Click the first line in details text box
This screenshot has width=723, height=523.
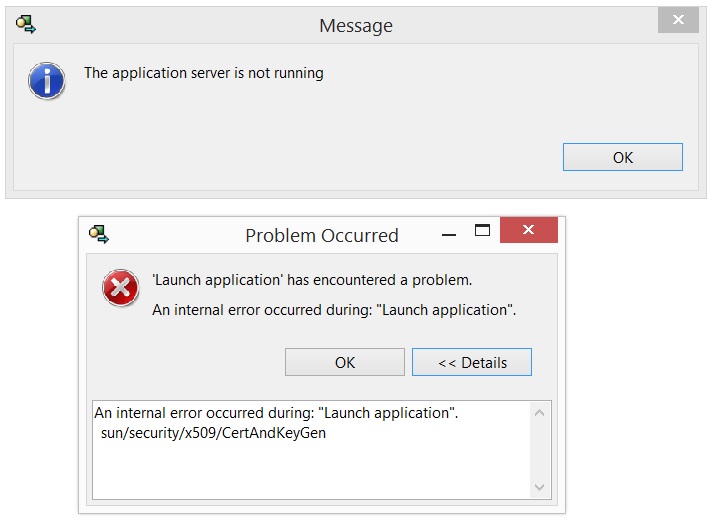[275, 413]
